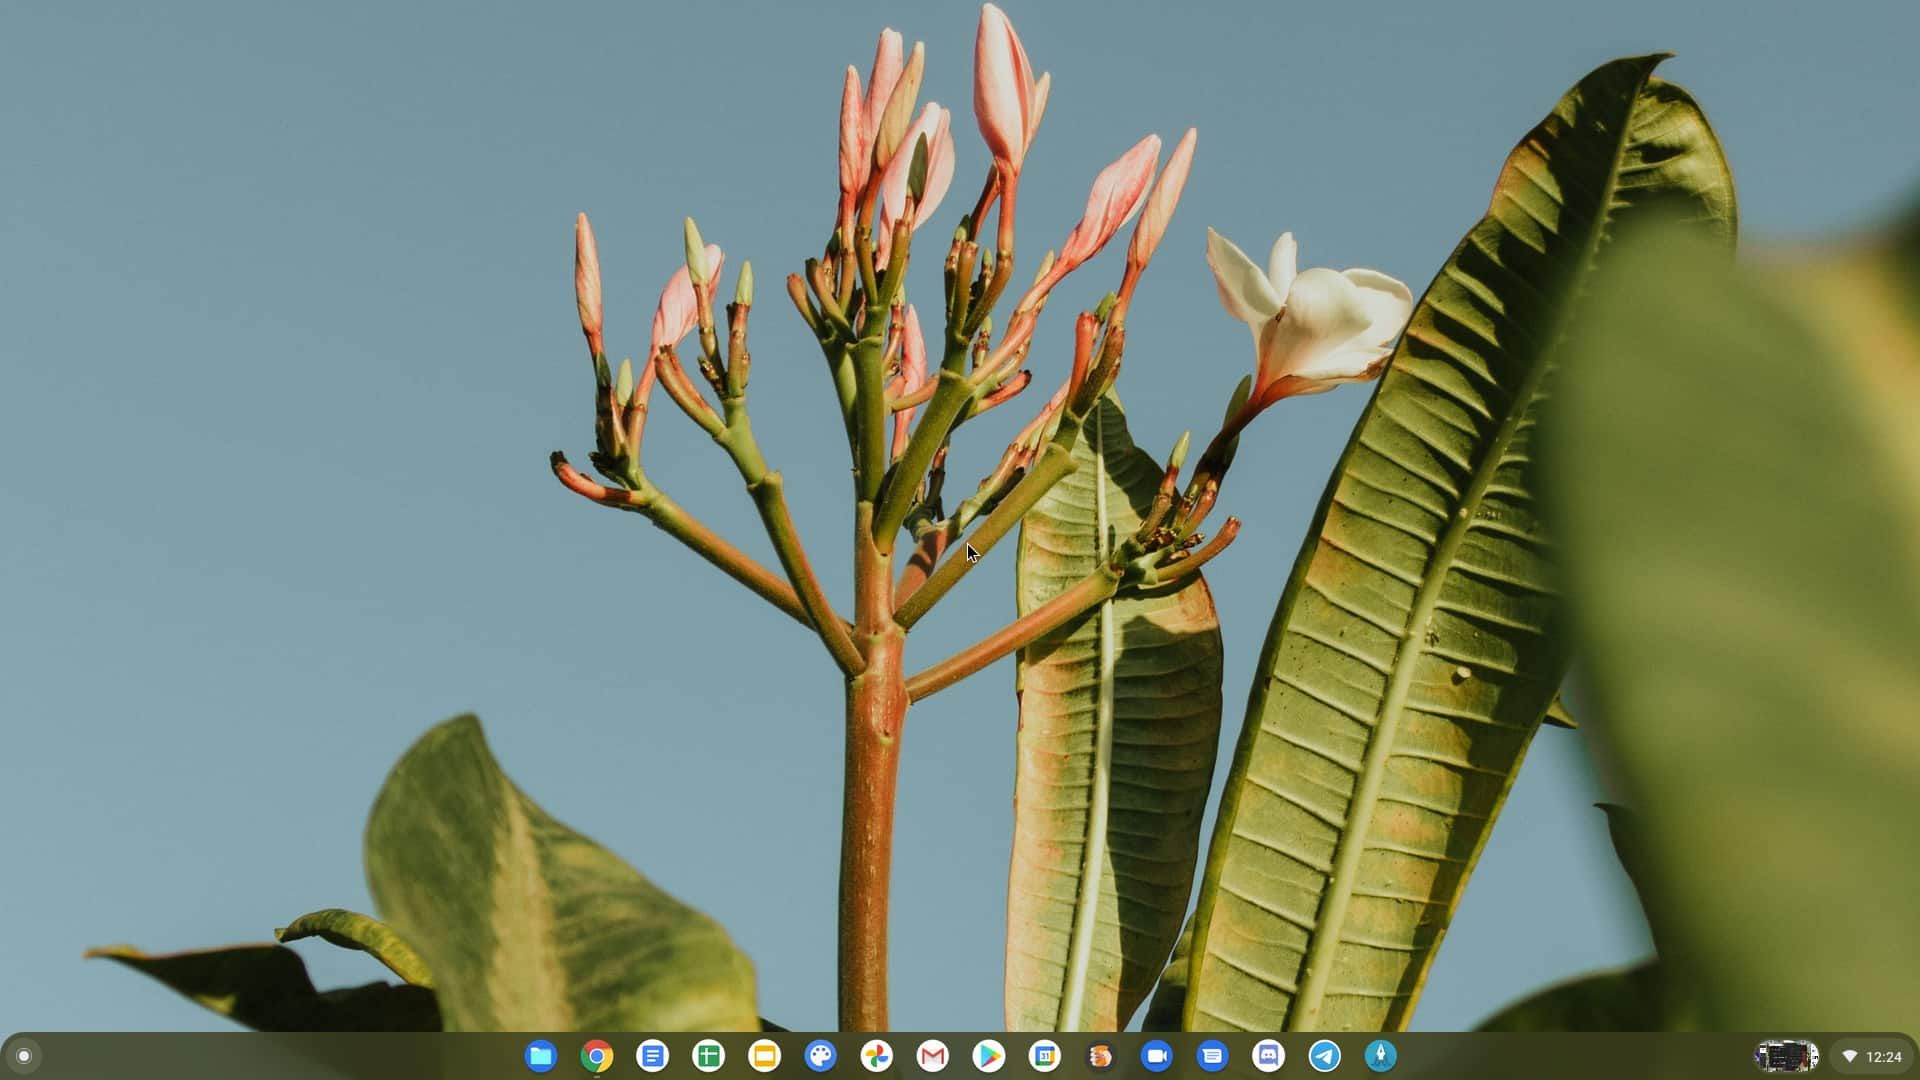This screenshot has width=1920, height=1080.
Task: Open the recent screenshot preview in the shelf
Action: coord(1786,1056)
